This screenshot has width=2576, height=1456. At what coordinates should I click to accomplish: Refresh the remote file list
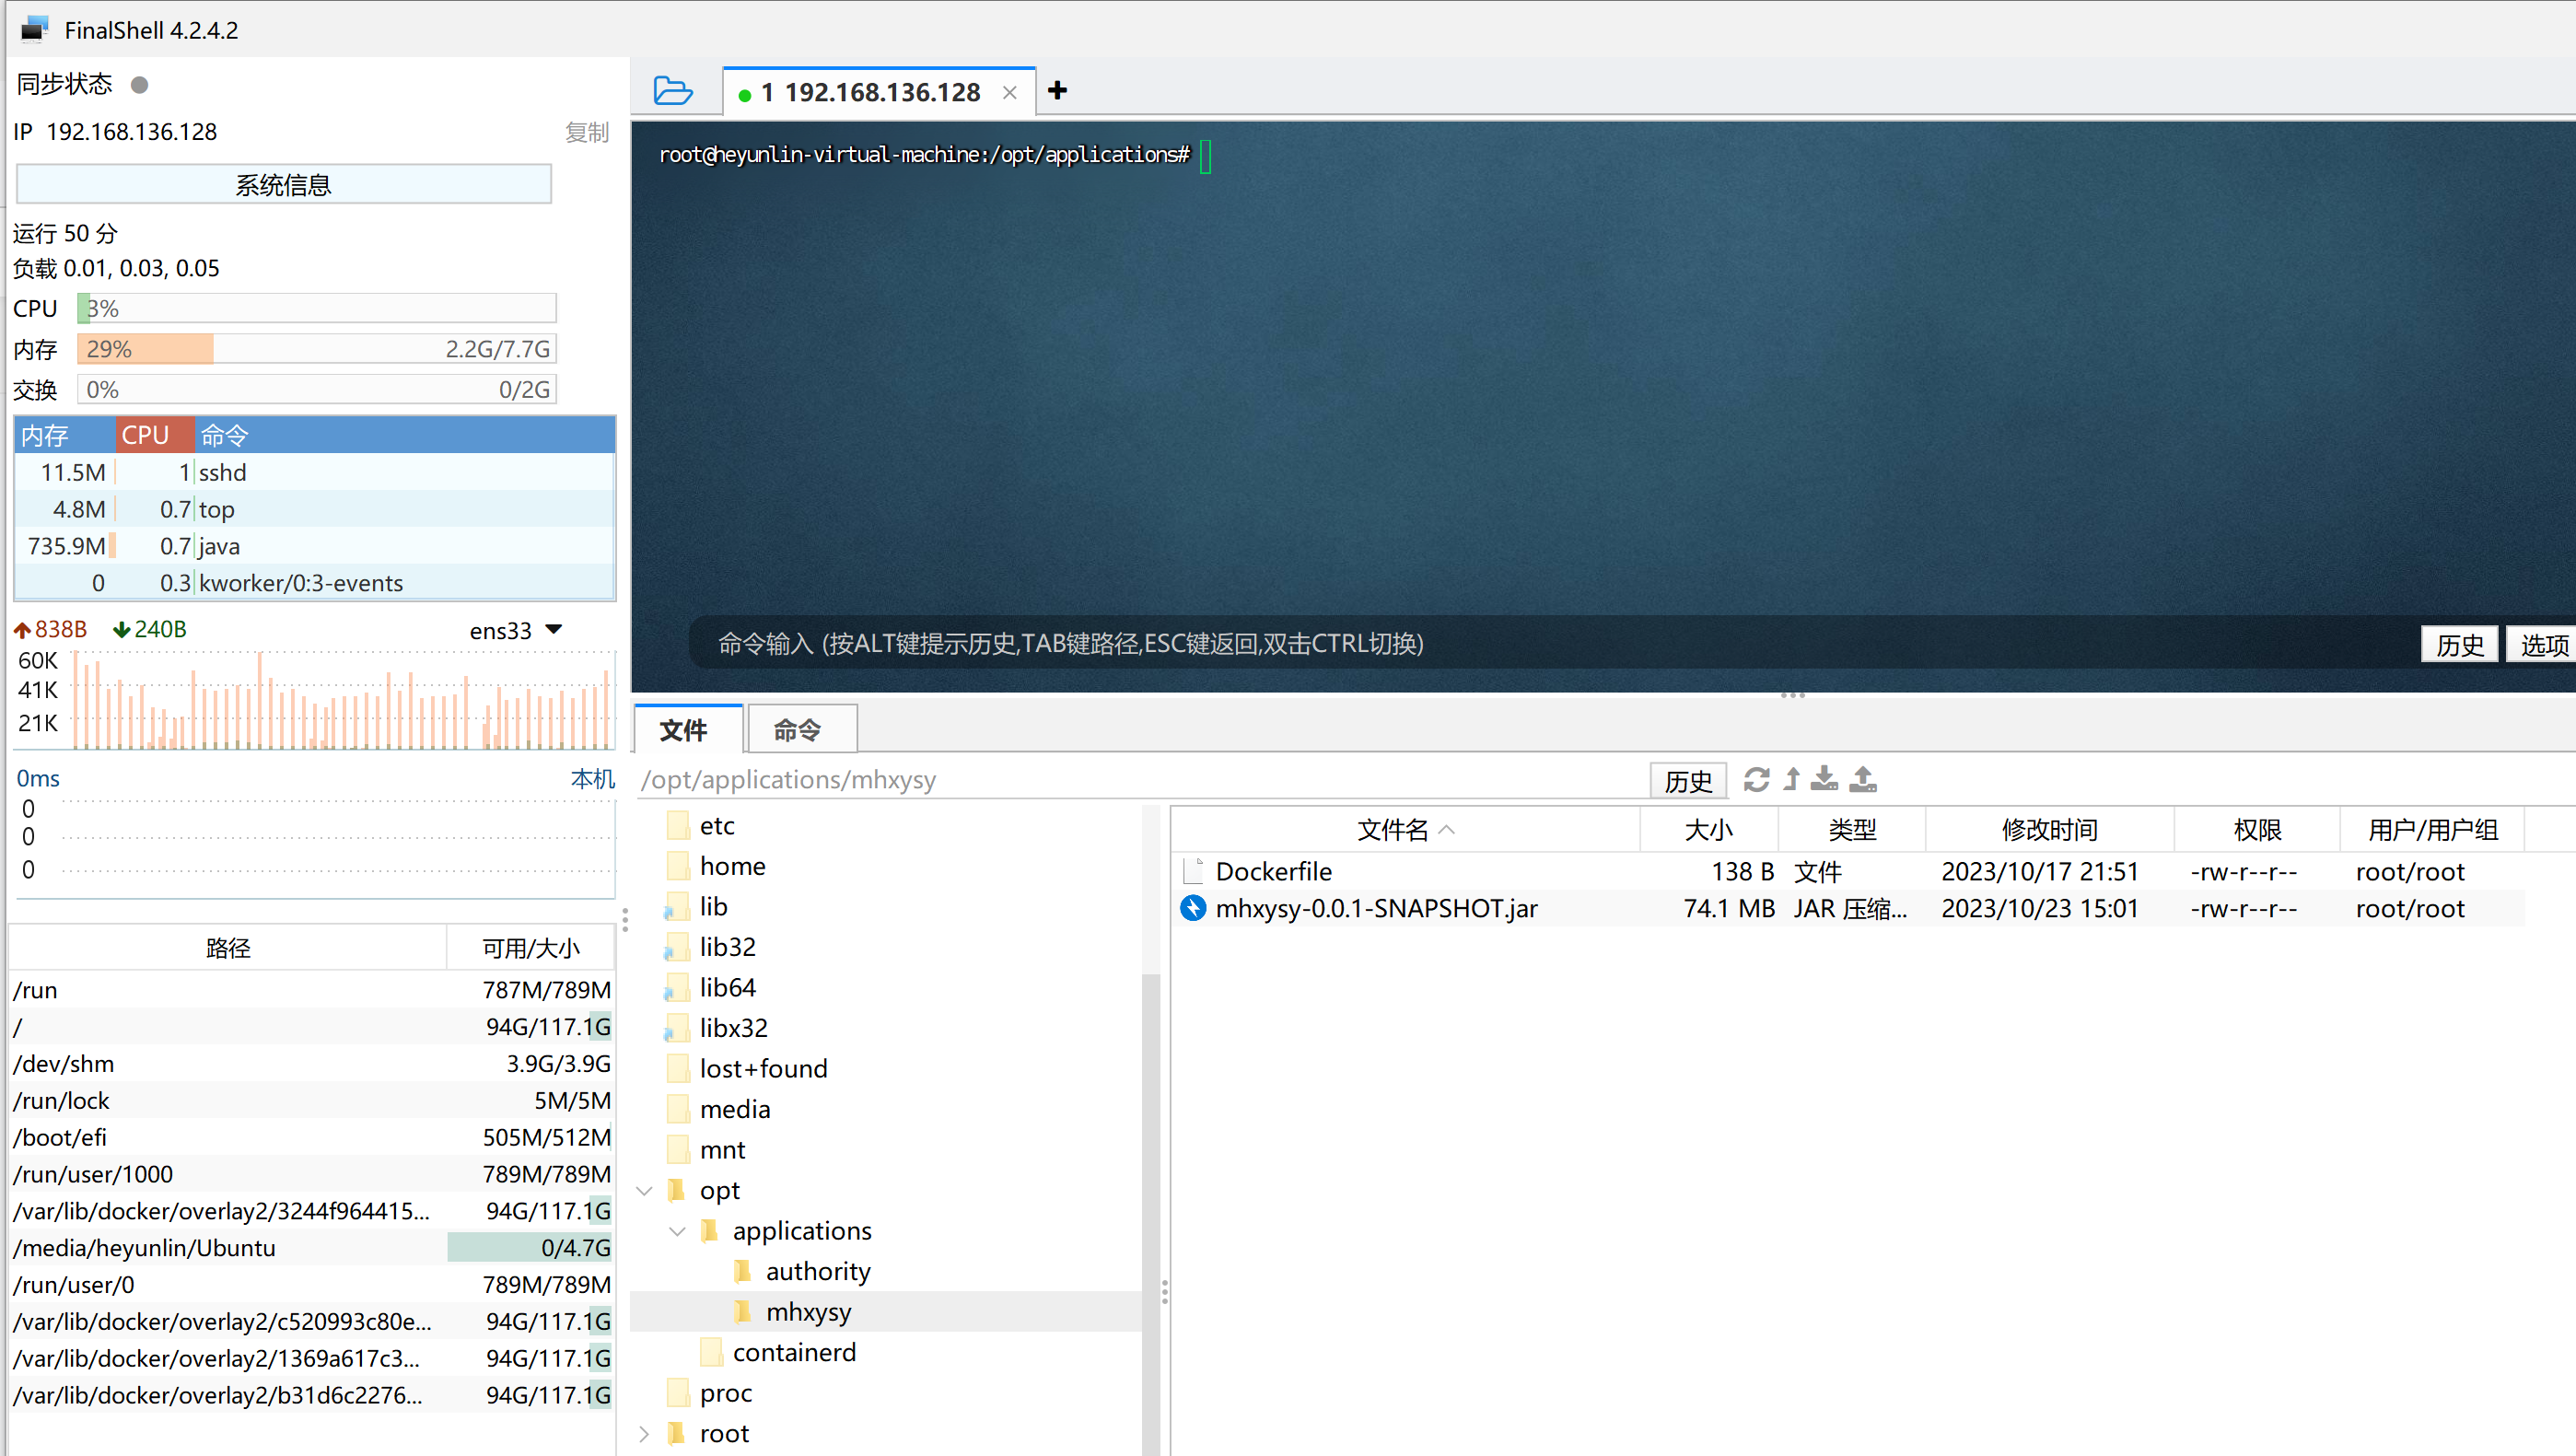(x=1756, y=779)
